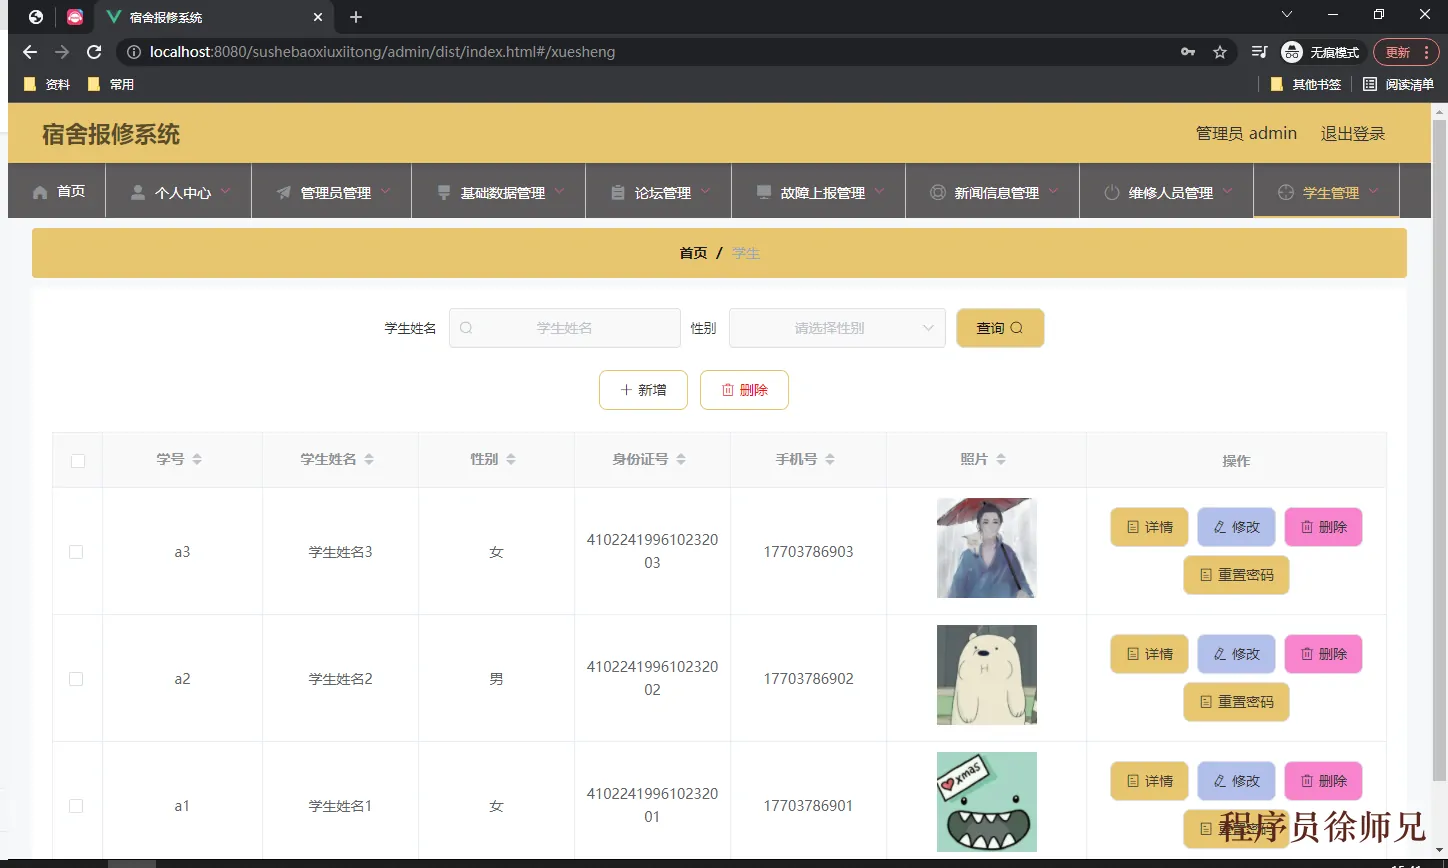
Task: Click 退出登录 to log out
Action: [x=1353, y=133]
